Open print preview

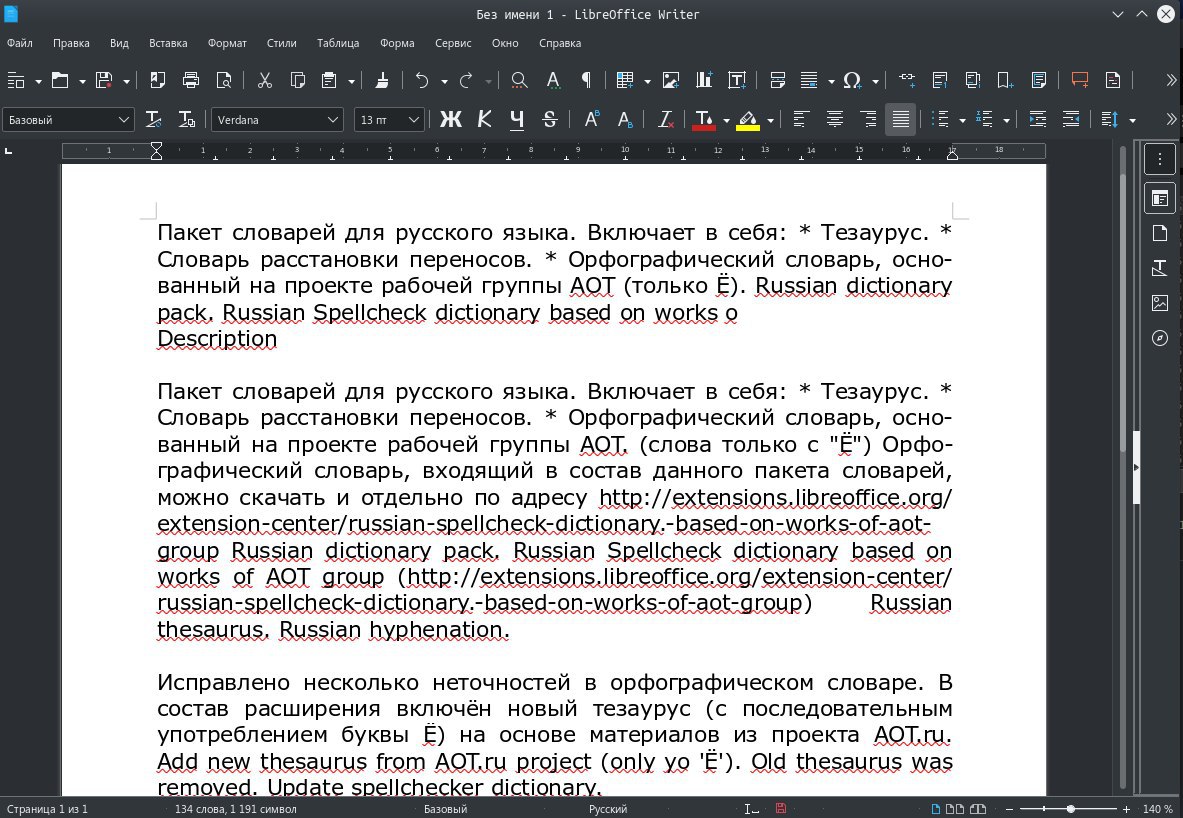tap(224, 80)
